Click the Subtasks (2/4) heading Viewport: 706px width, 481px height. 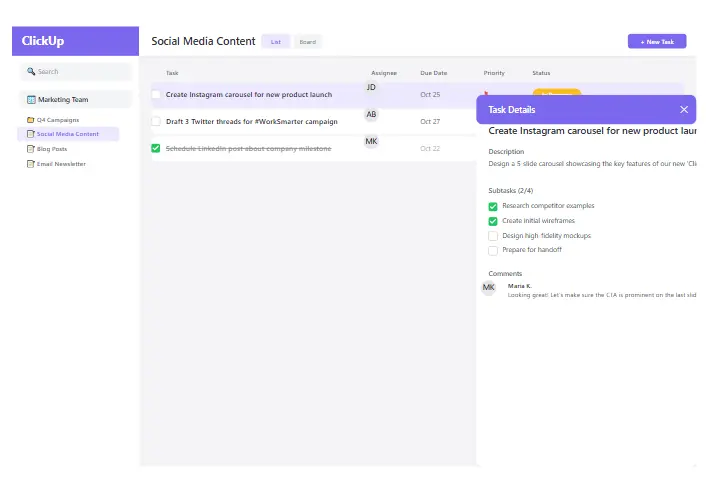[x=511, y=191]
